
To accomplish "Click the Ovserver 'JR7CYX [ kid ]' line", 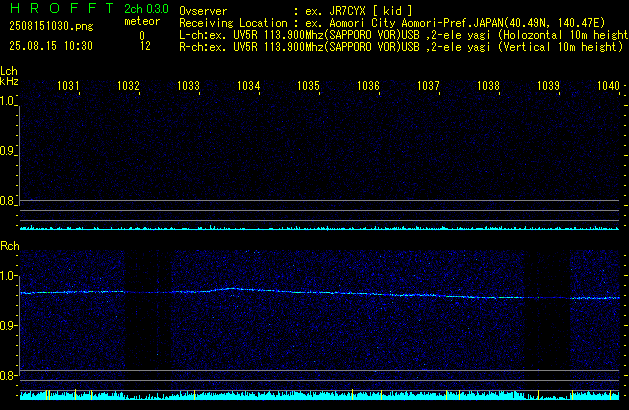I will 296,11.
